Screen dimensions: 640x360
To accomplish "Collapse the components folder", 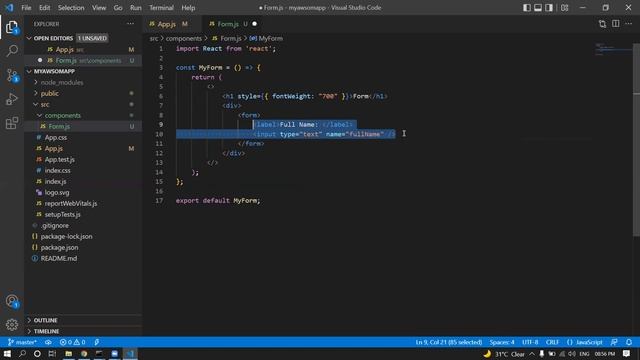I will 83,116.
